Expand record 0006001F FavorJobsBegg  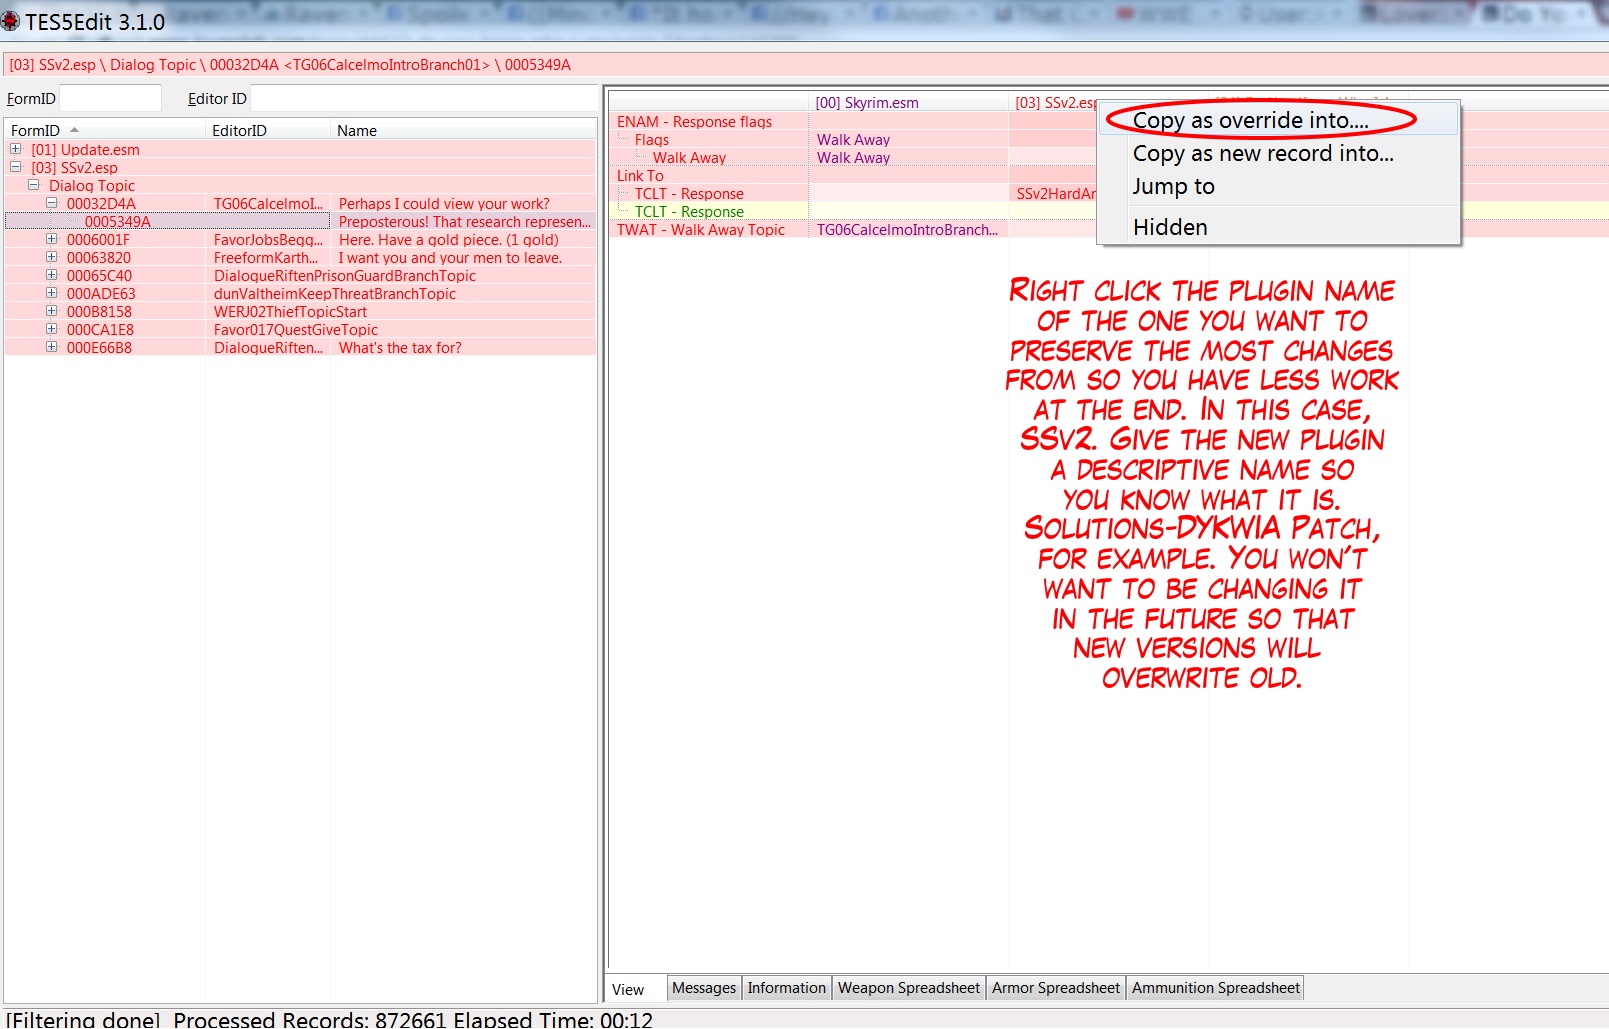(x=52, y=239)
